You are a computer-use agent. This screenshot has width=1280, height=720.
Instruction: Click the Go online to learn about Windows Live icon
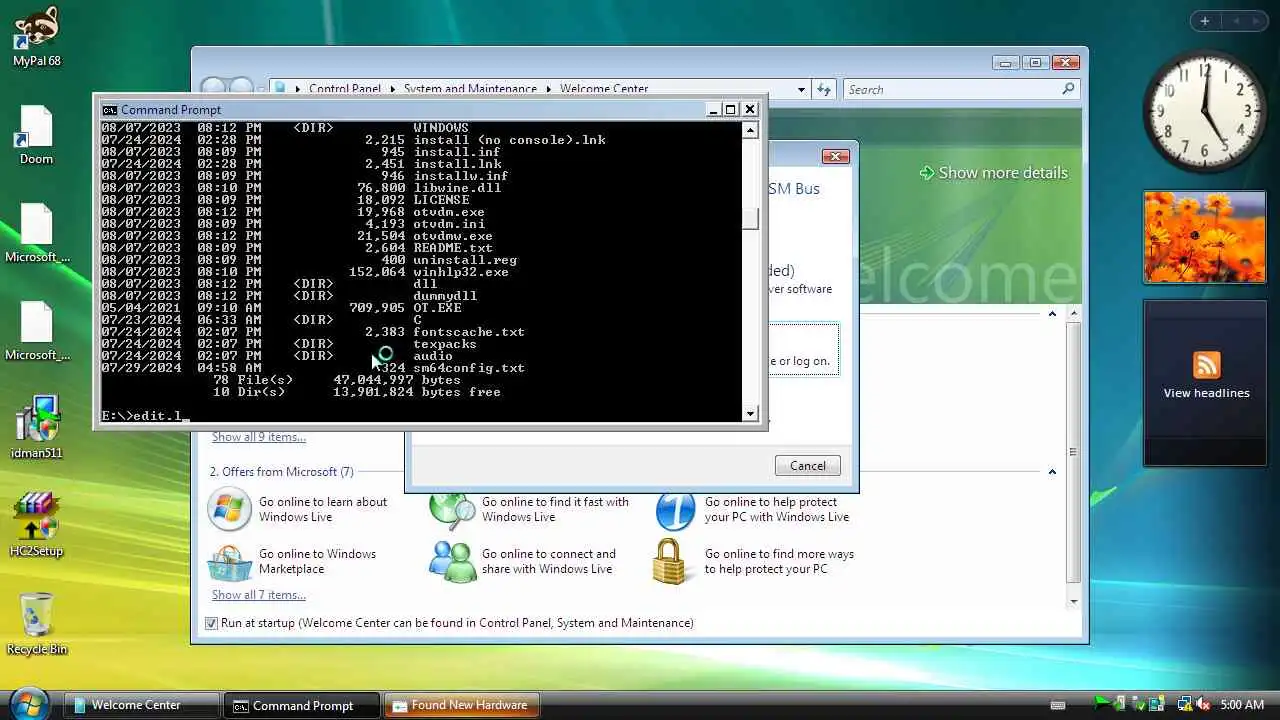[229, 509]
